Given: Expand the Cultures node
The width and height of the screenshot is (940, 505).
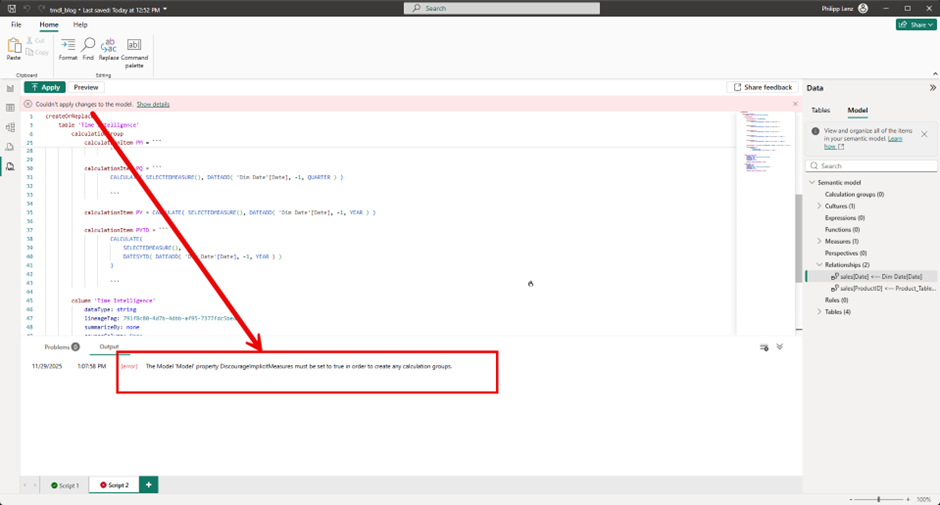Looking at the screenshot, I should [x=819, y=206].
